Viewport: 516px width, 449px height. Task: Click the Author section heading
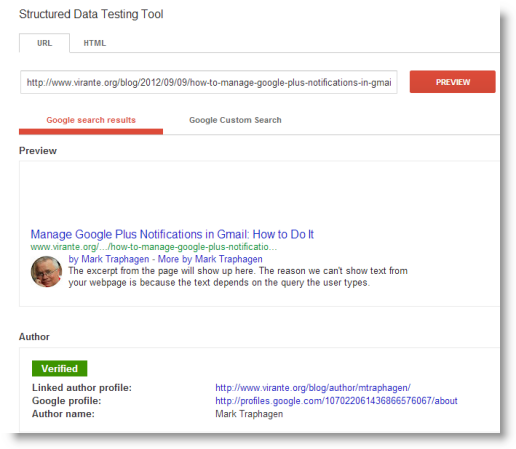click(34, 337)
